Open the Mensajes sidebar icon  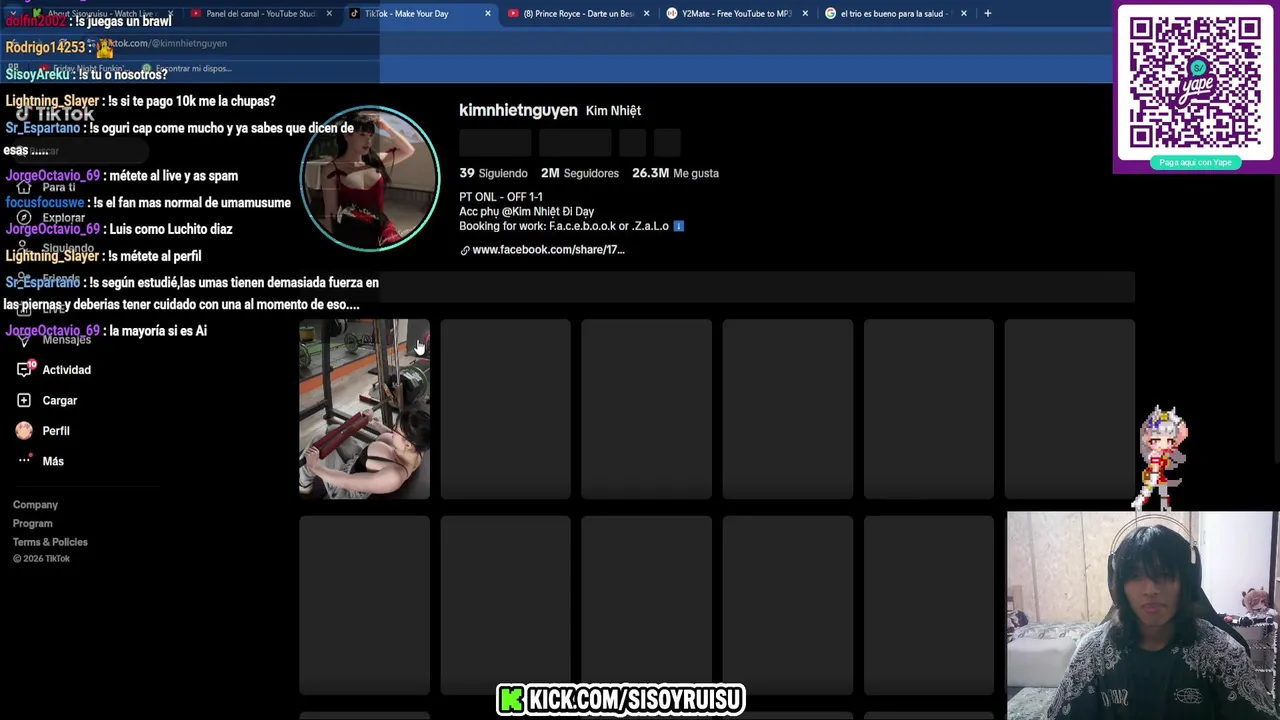pos(24,339)
